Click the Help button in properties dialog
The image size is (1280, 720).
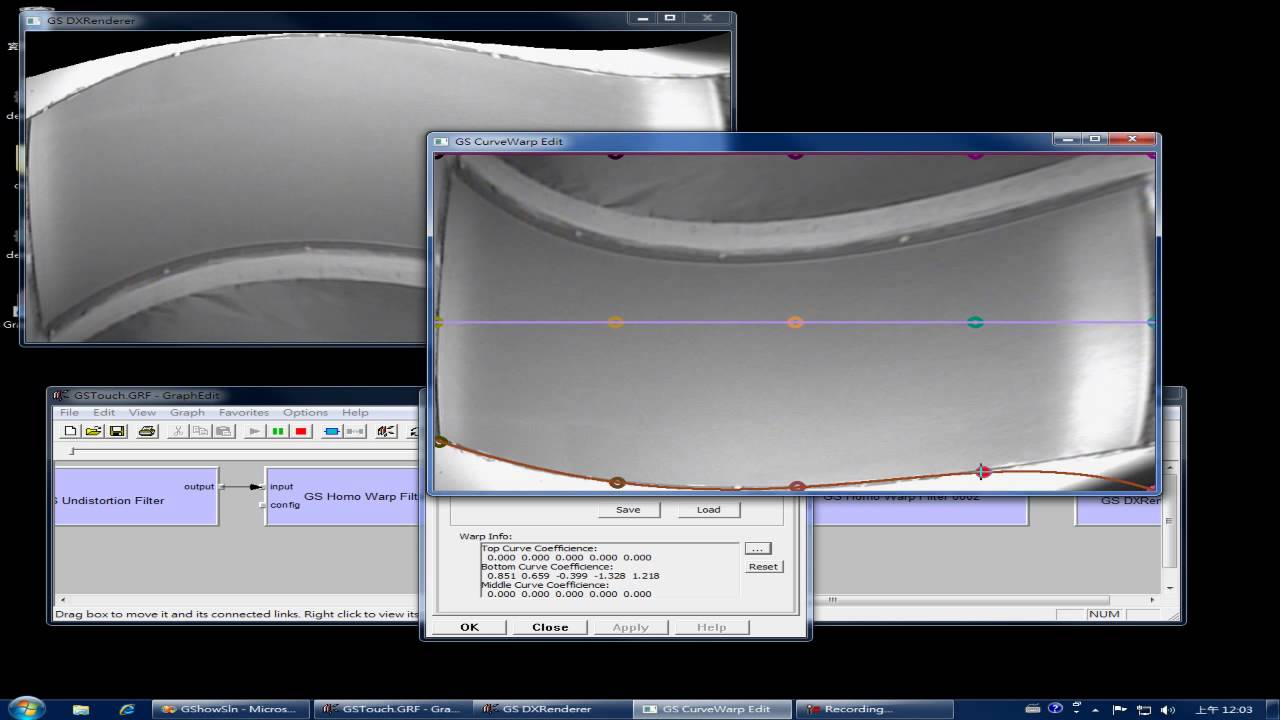[711, 627]
